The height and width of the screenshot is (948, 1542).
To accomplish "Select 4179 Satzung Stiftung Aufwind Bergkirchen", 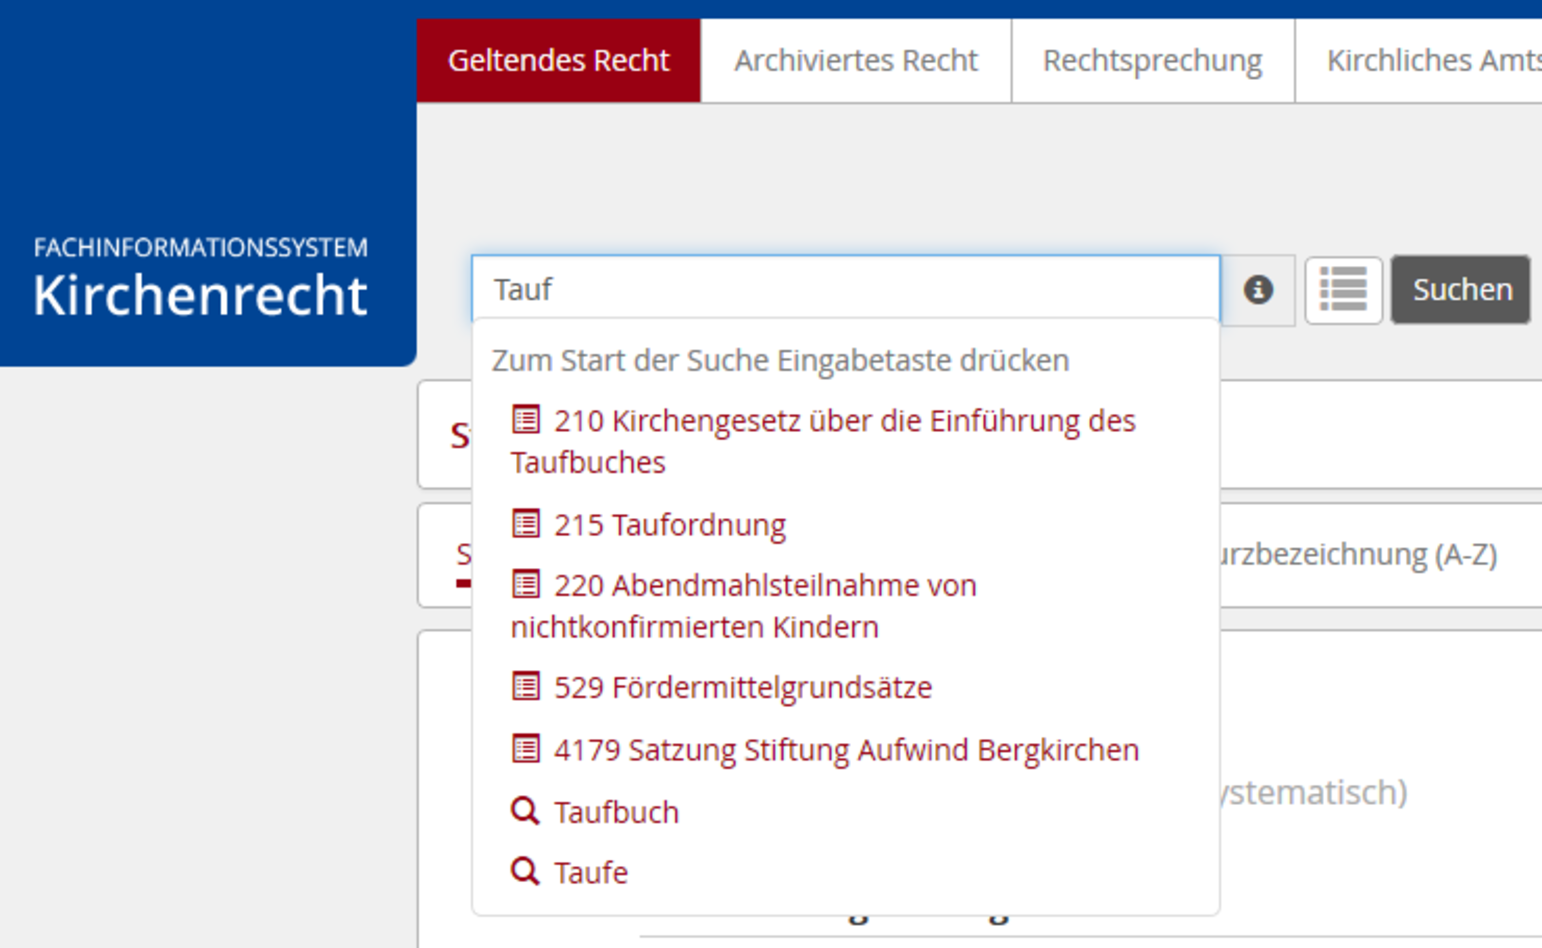I will pyautogui.click(x=846, y=750).
